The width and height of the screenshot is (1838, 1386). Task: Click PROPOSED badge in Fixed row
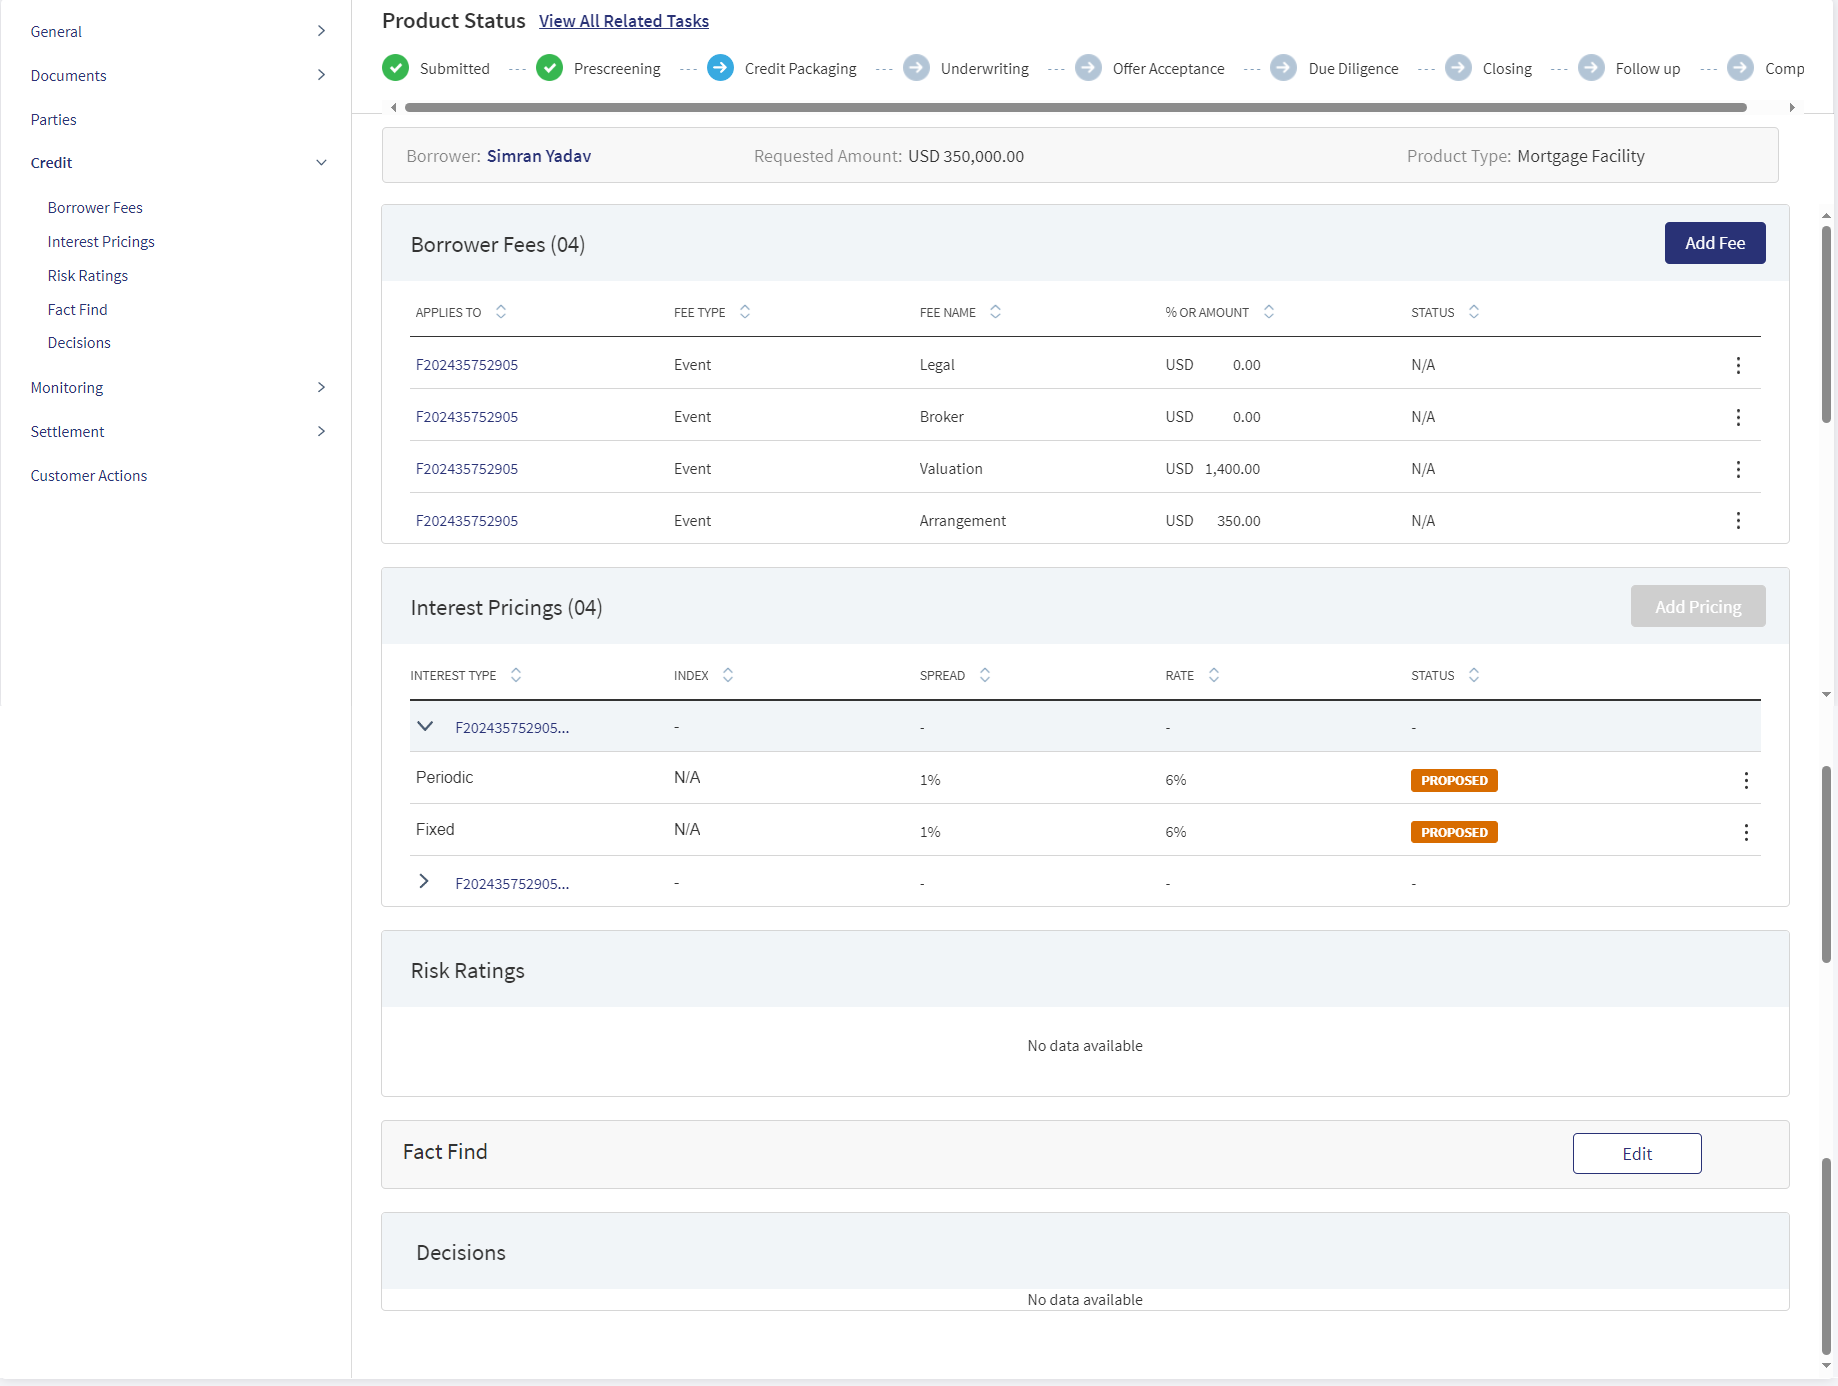1454,832
